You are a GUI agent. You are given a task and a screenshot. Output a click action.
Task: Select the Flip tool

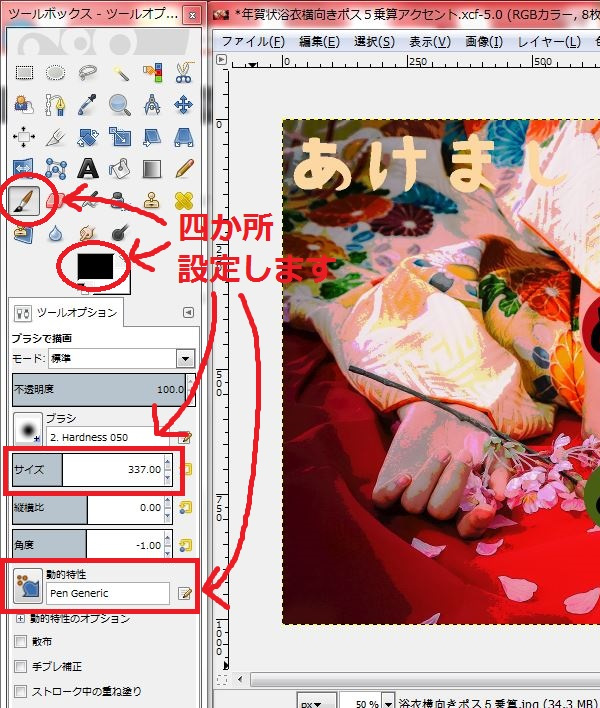[x=24, y=169]
